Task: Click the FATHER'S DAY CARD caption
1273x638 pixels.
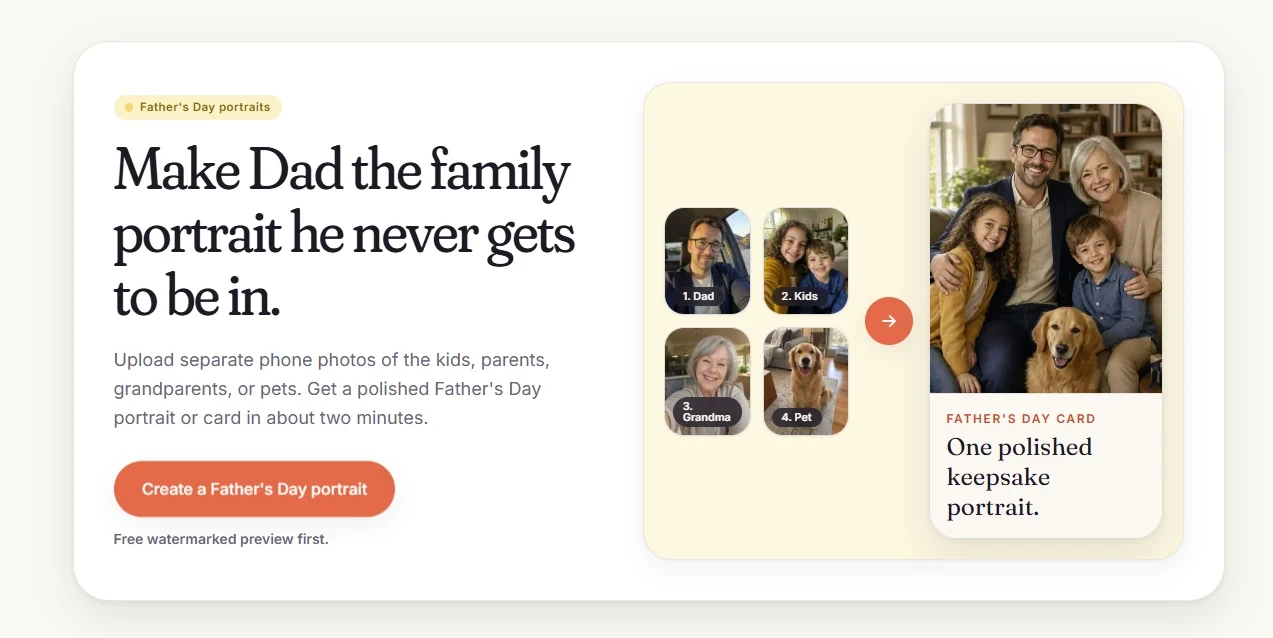Action: pyautogui.click(x=1021, y=419)
